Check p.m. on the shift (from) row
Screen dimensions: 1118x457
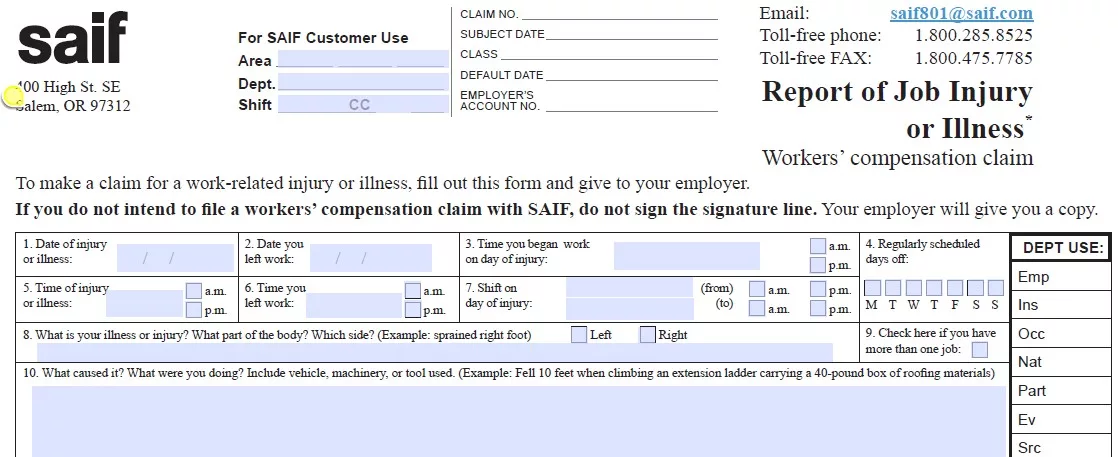818,289
